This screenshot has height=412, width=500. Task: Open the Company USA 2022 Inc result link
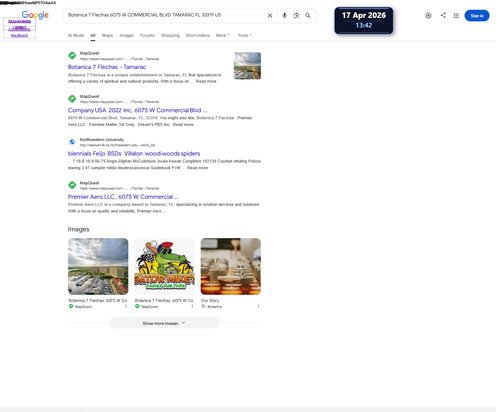138,110
